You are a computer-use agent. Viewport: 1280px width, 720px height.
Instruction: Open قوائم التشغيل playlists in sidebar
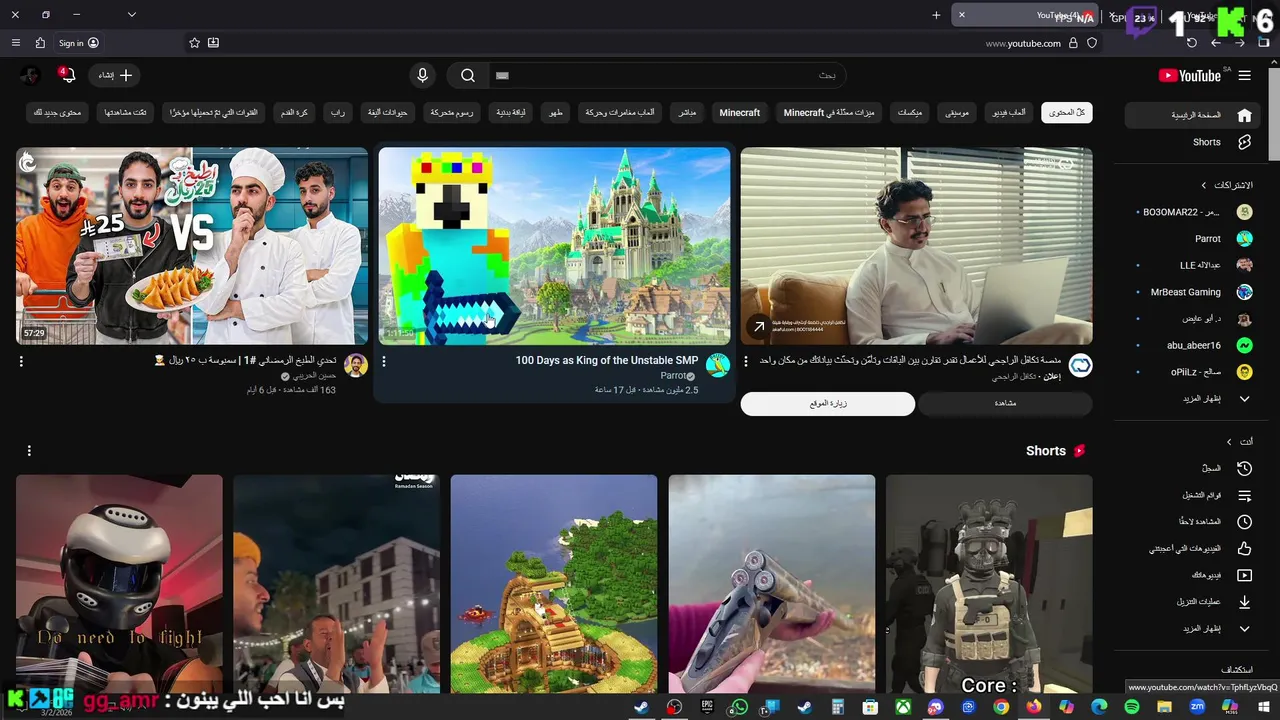(x=1190, y=495)
